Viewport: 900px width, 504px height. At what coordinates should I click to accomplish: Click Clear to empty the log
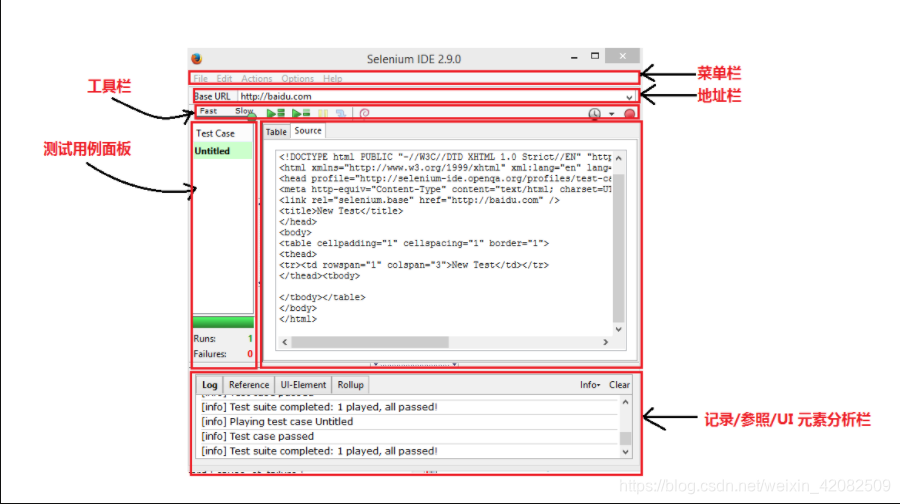(x=619, y=385)
